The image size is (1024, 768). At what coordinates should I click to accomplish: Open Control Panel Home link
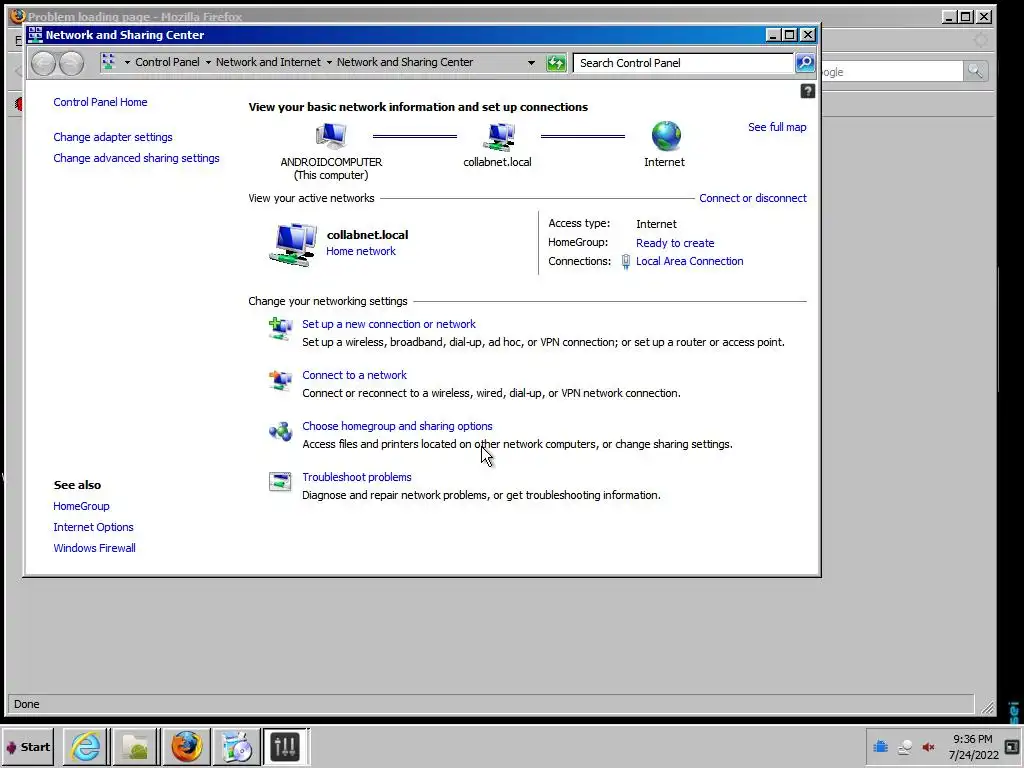(x=100, y=102)
